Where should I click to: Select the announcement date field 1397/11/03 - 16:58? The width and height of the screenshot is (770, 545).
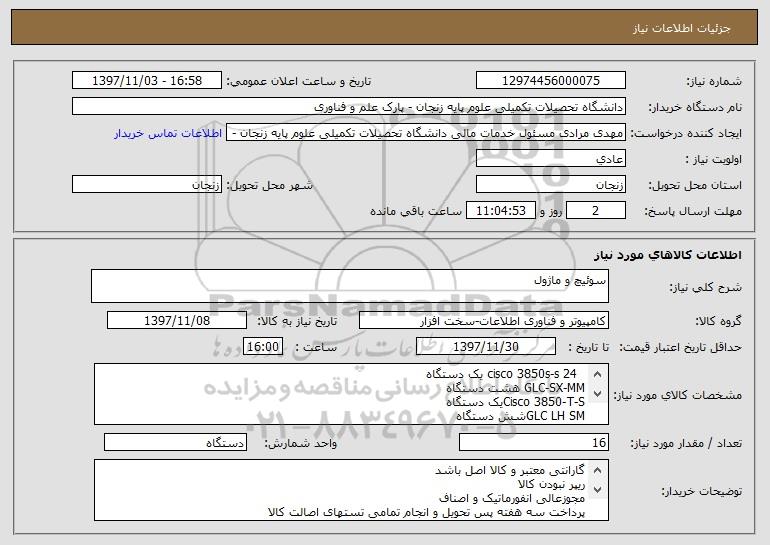tap(147, 81)
